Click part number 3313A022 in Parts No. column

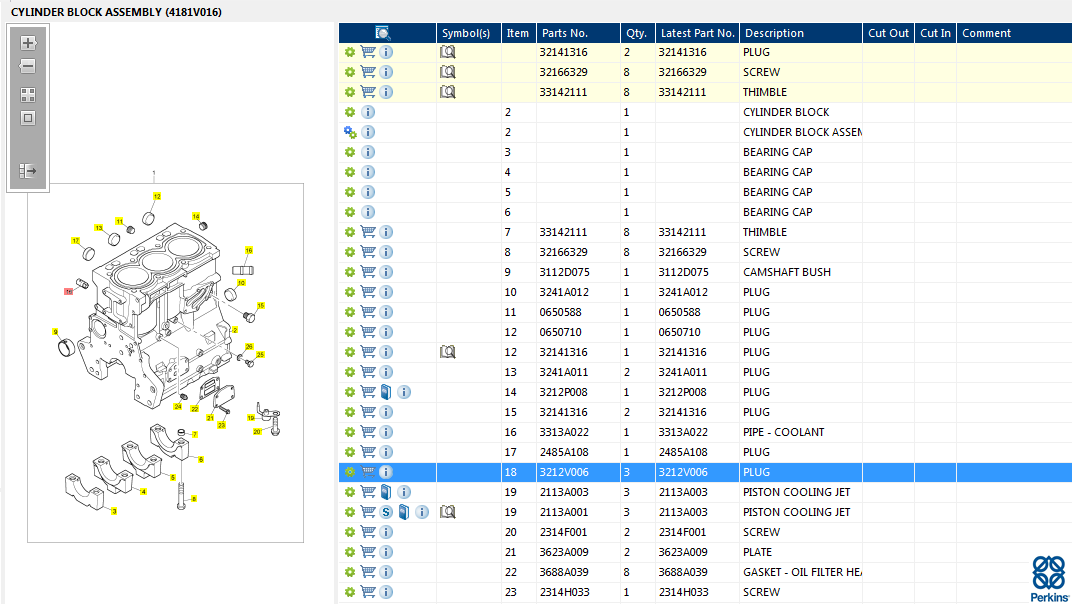click(x=564, y=432)
